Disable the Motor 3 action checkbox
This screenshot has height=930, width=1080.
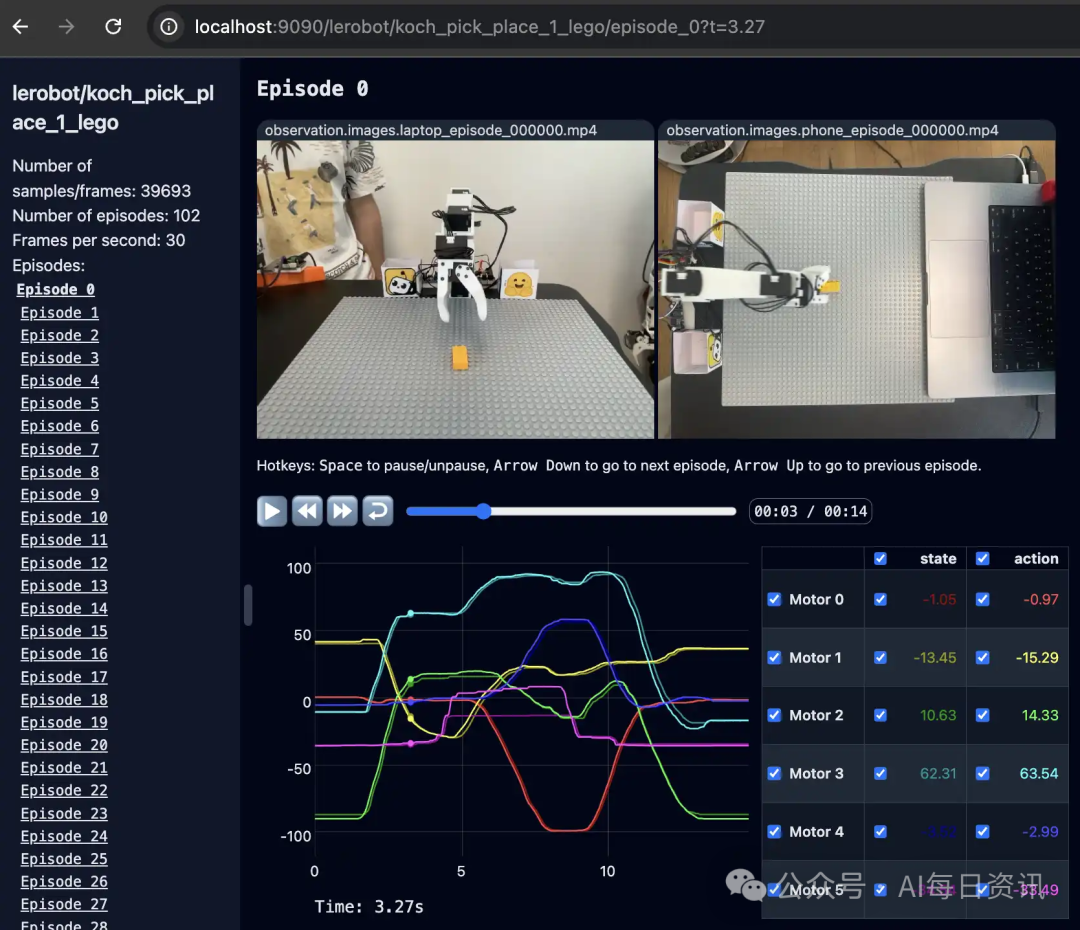tap(982, 773)
